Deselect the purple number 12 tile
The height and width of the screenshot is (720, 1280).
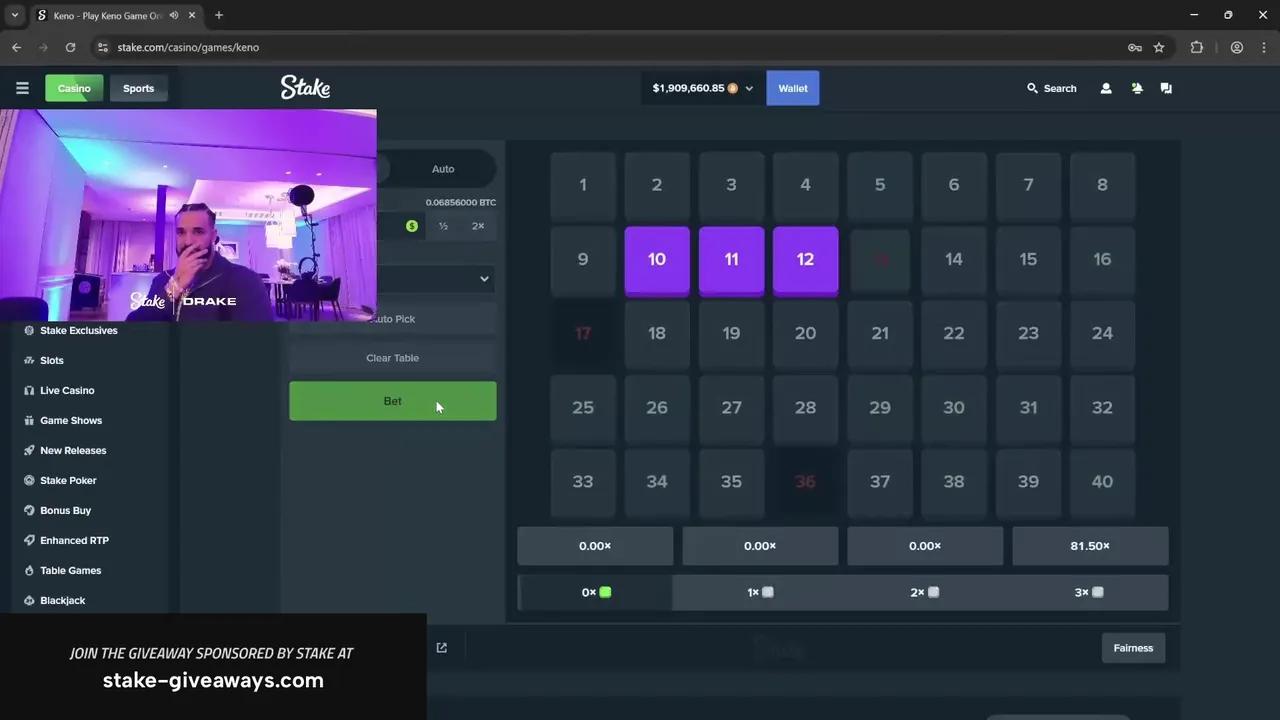[x=805, y=260]
